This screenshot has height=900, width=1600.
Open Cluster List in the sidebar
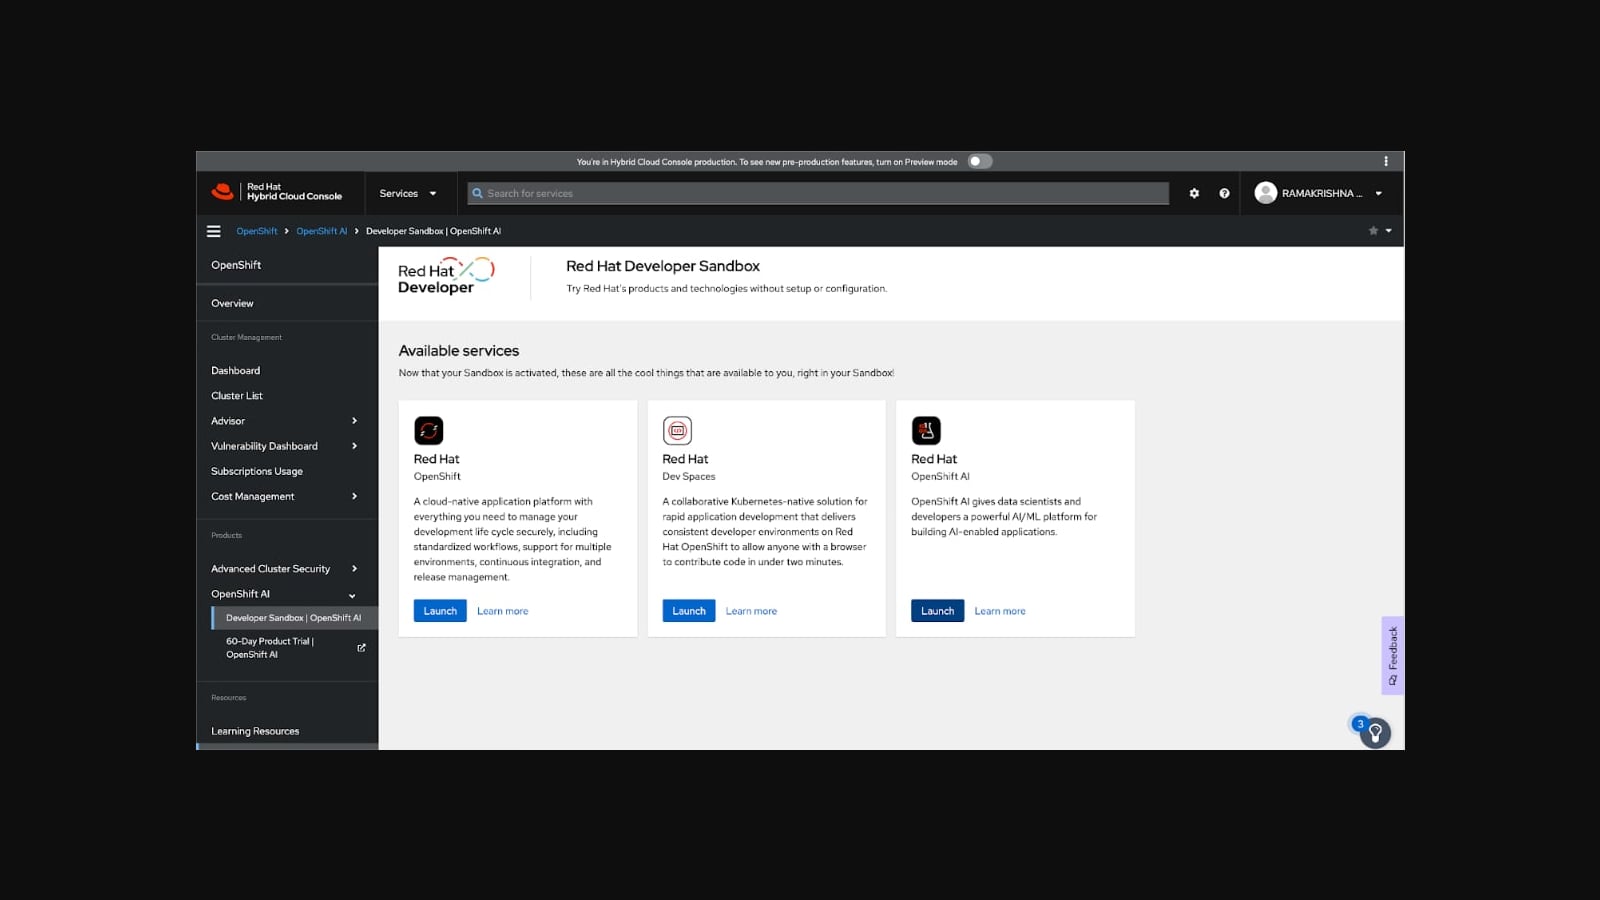[237, 396]
